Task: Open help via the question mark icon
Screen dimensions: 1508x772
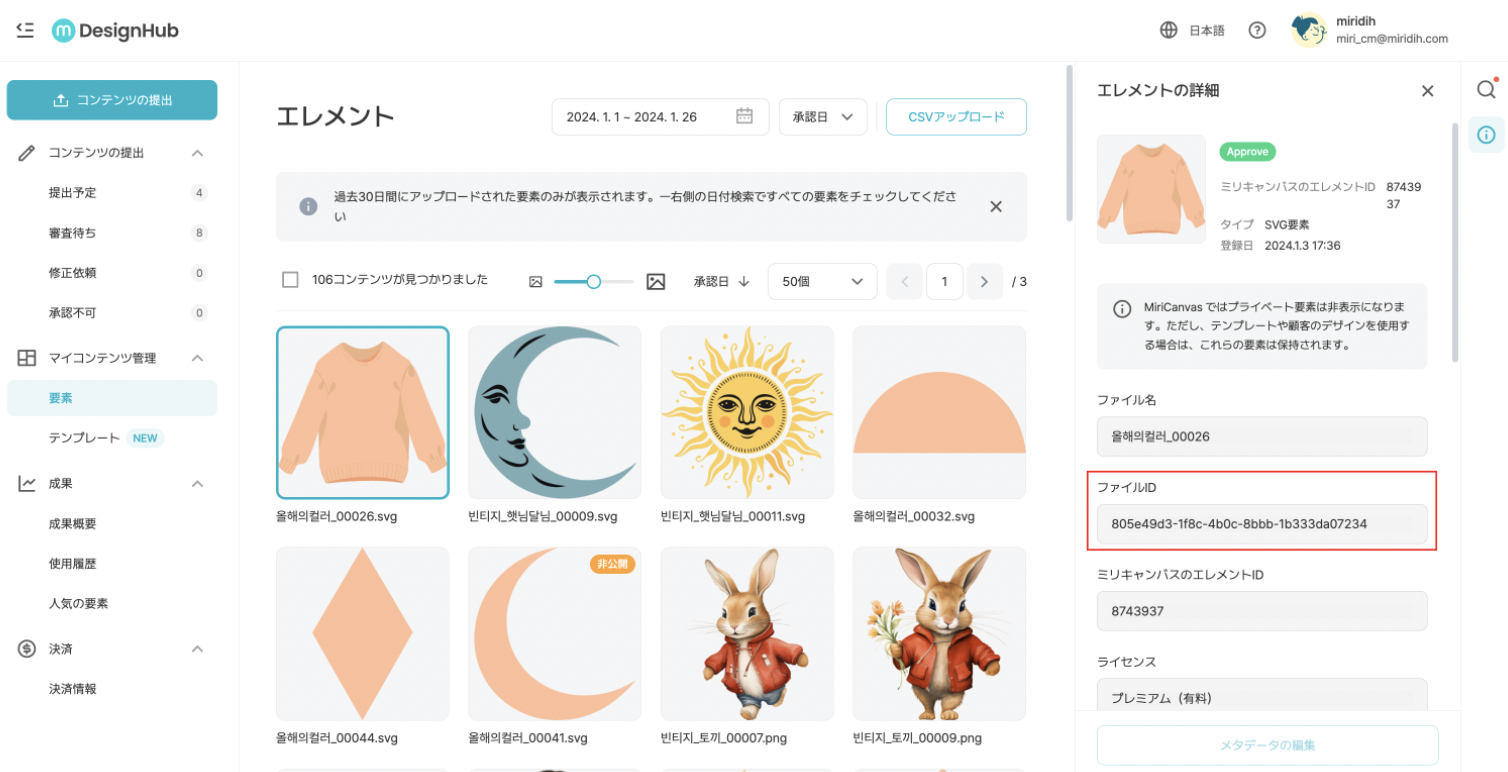Action: click(1257, 30)
